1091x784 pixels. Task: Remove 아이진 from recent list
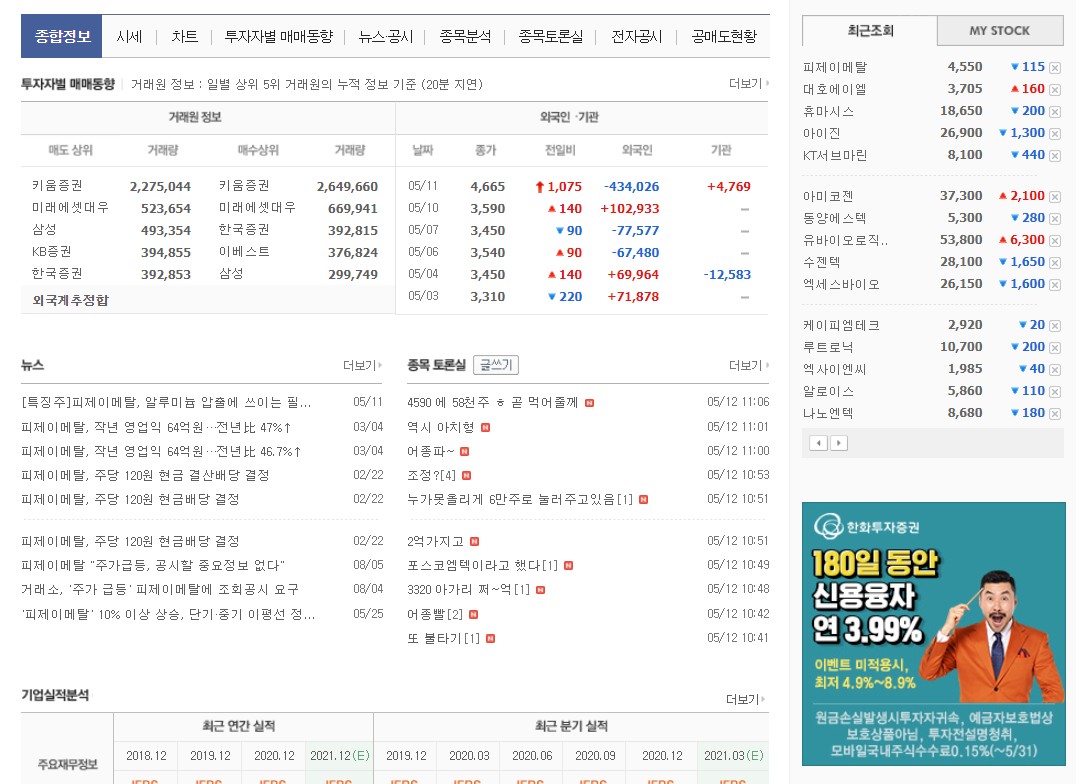[1055, 134]
